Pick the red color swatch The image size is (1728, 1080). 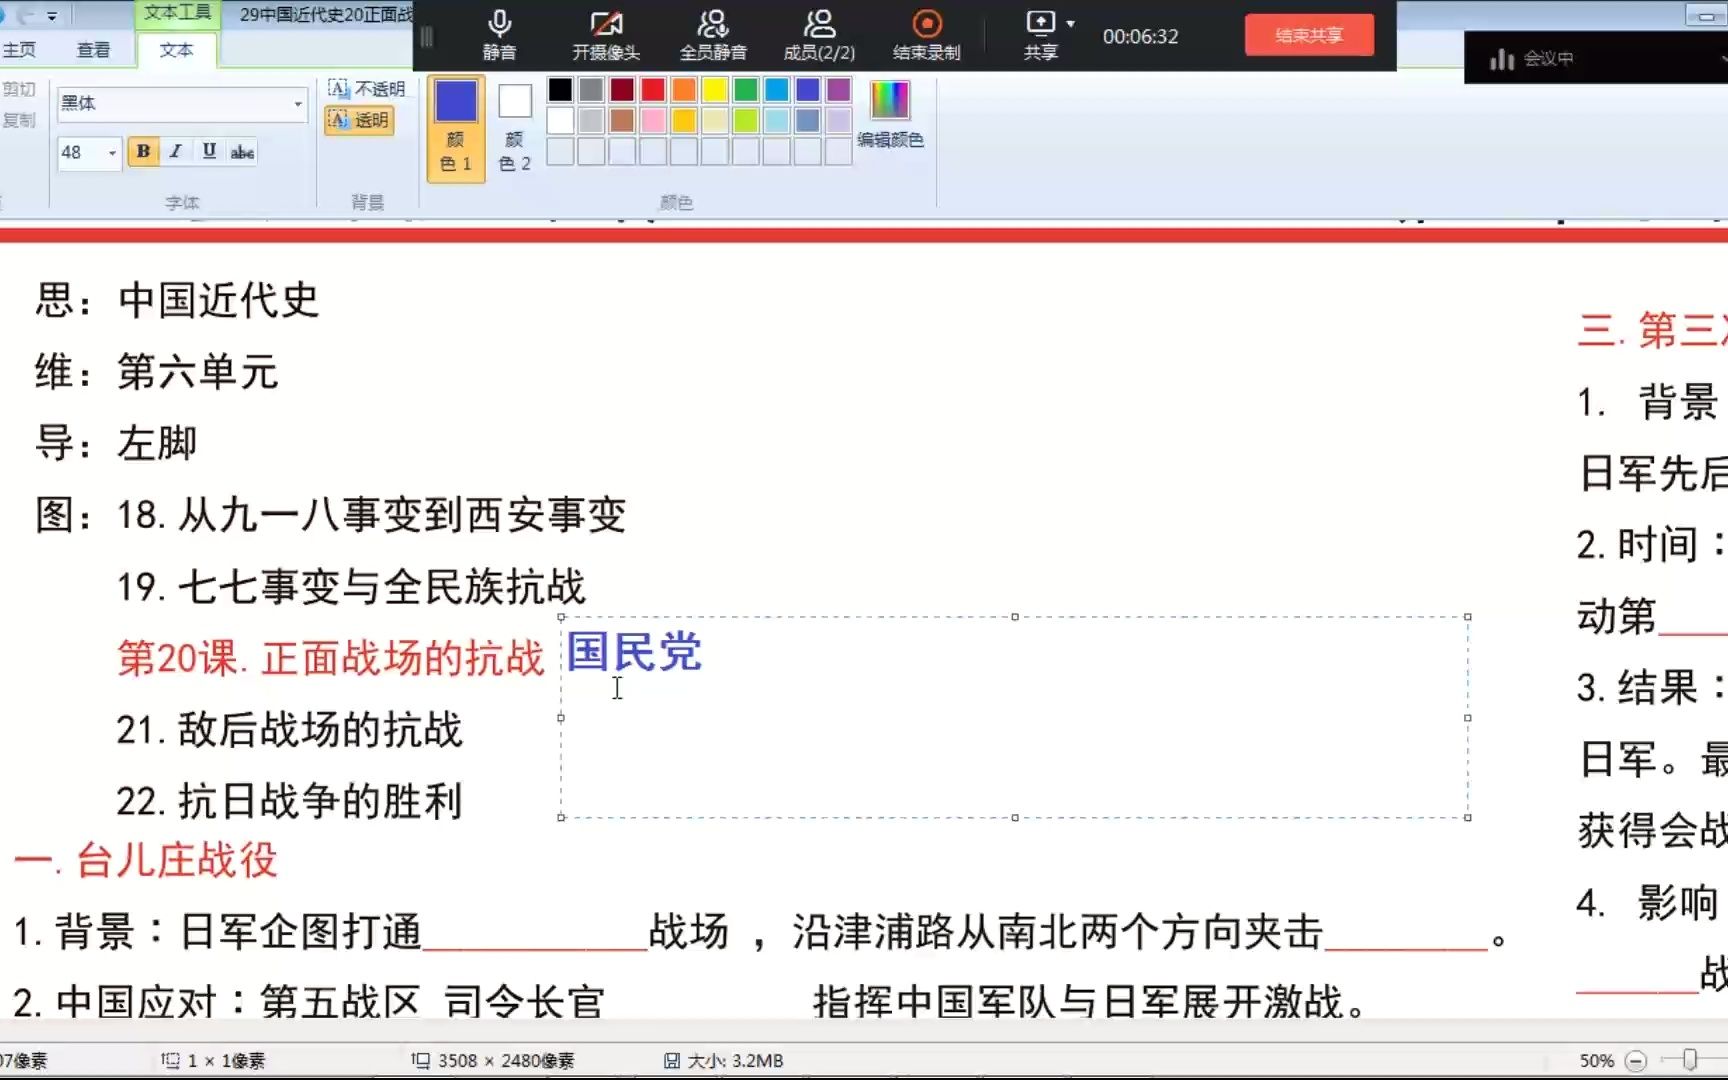[x=653, y=90]
